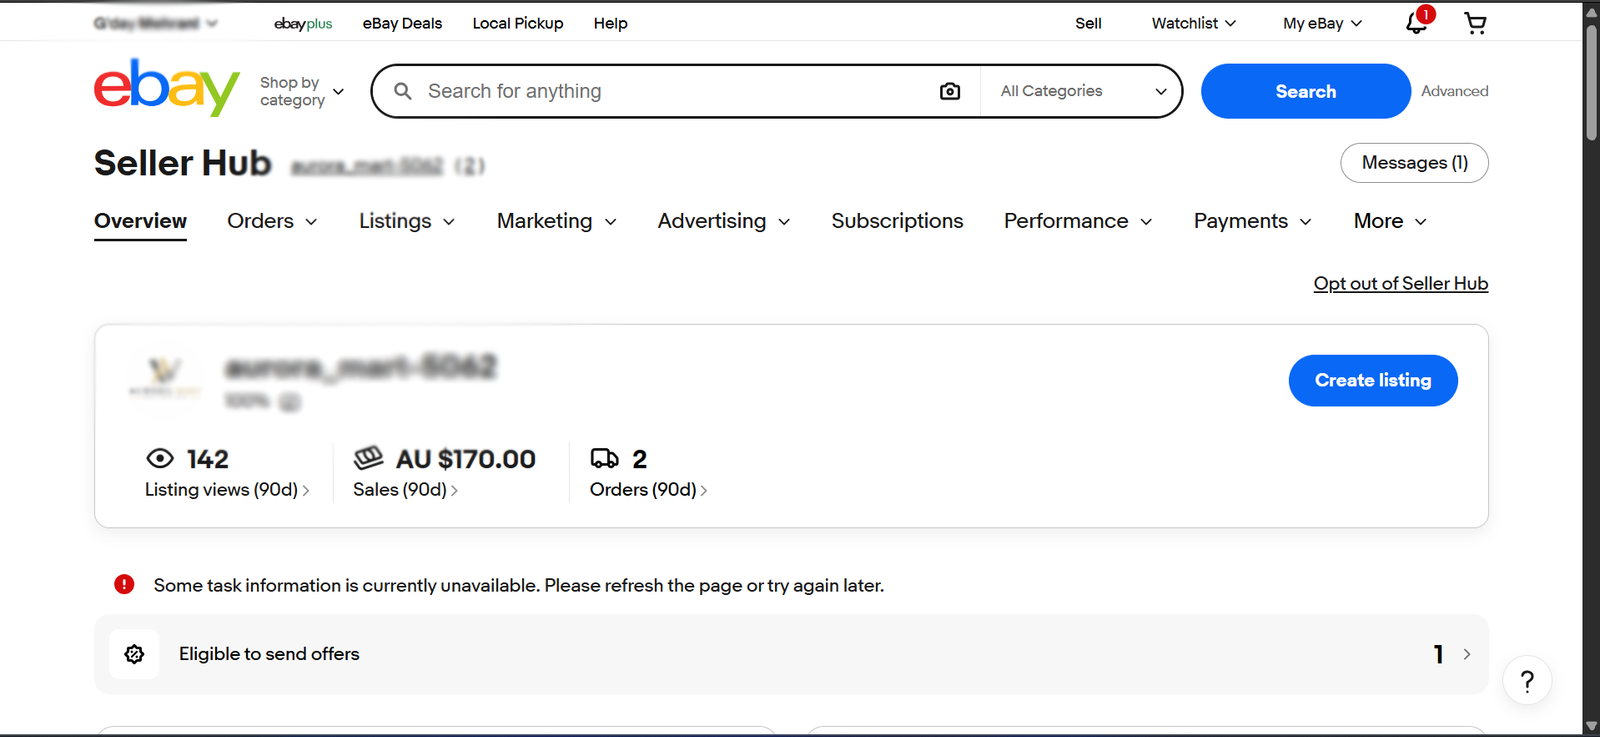Screen dimensions: 1600x737
Task: Click the Create listing button
Action: (1373, 380)
